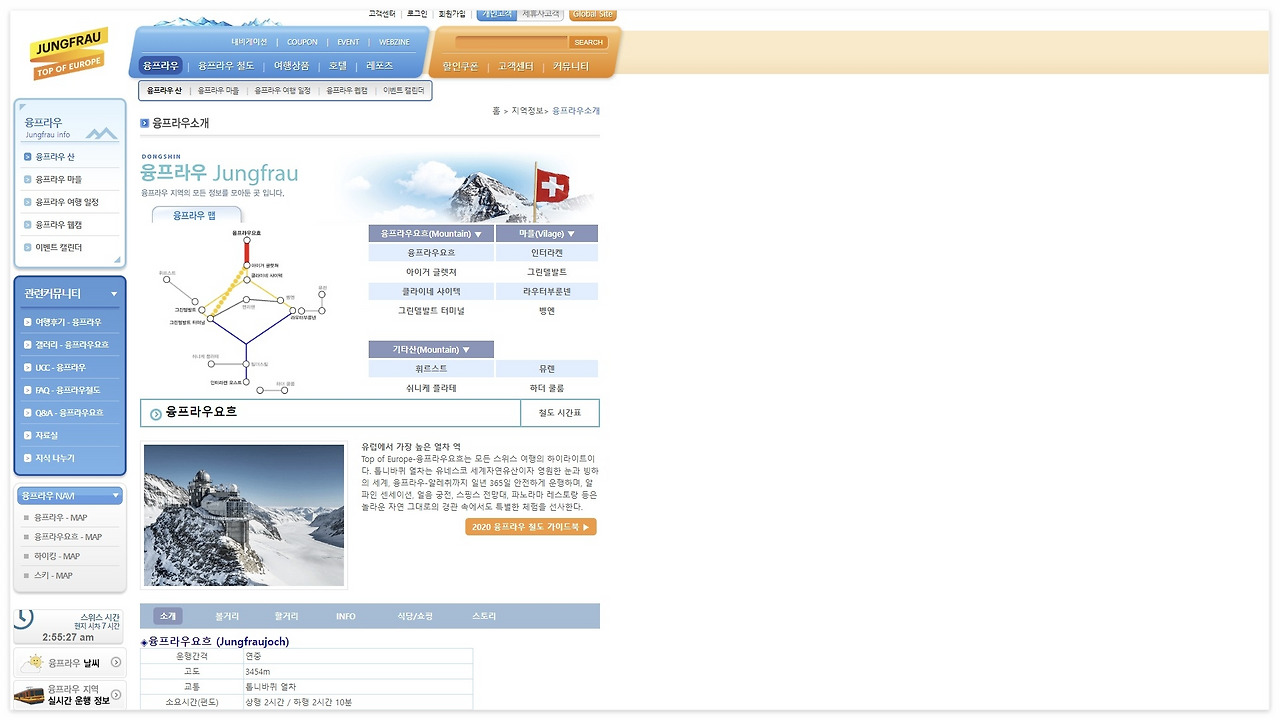This screenshot has width=1280, height=720.
Task: Open 커뮤니티 in the orange navigation
Action: click(x=571, y=67)
